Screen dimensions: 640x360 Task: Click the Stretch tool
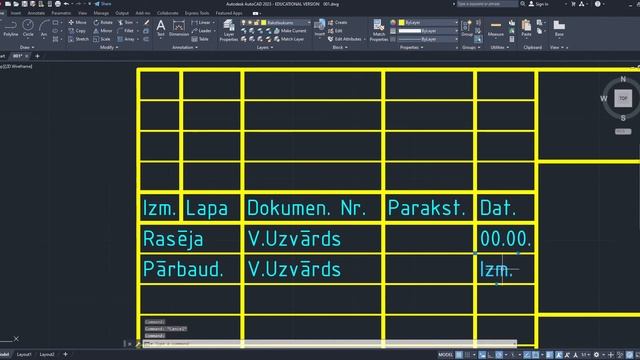[78, 39]
